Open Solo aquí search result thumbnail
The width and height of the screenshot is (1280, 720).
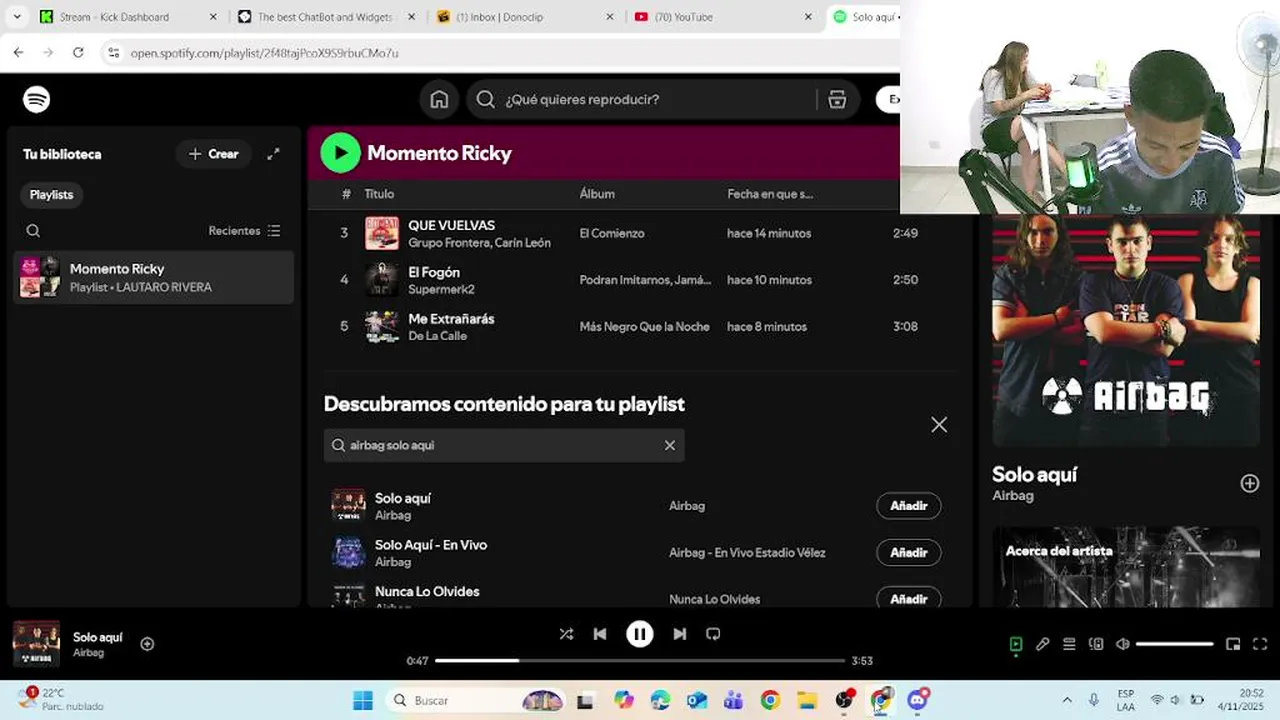pyautogui.click(x=348, y=506)
